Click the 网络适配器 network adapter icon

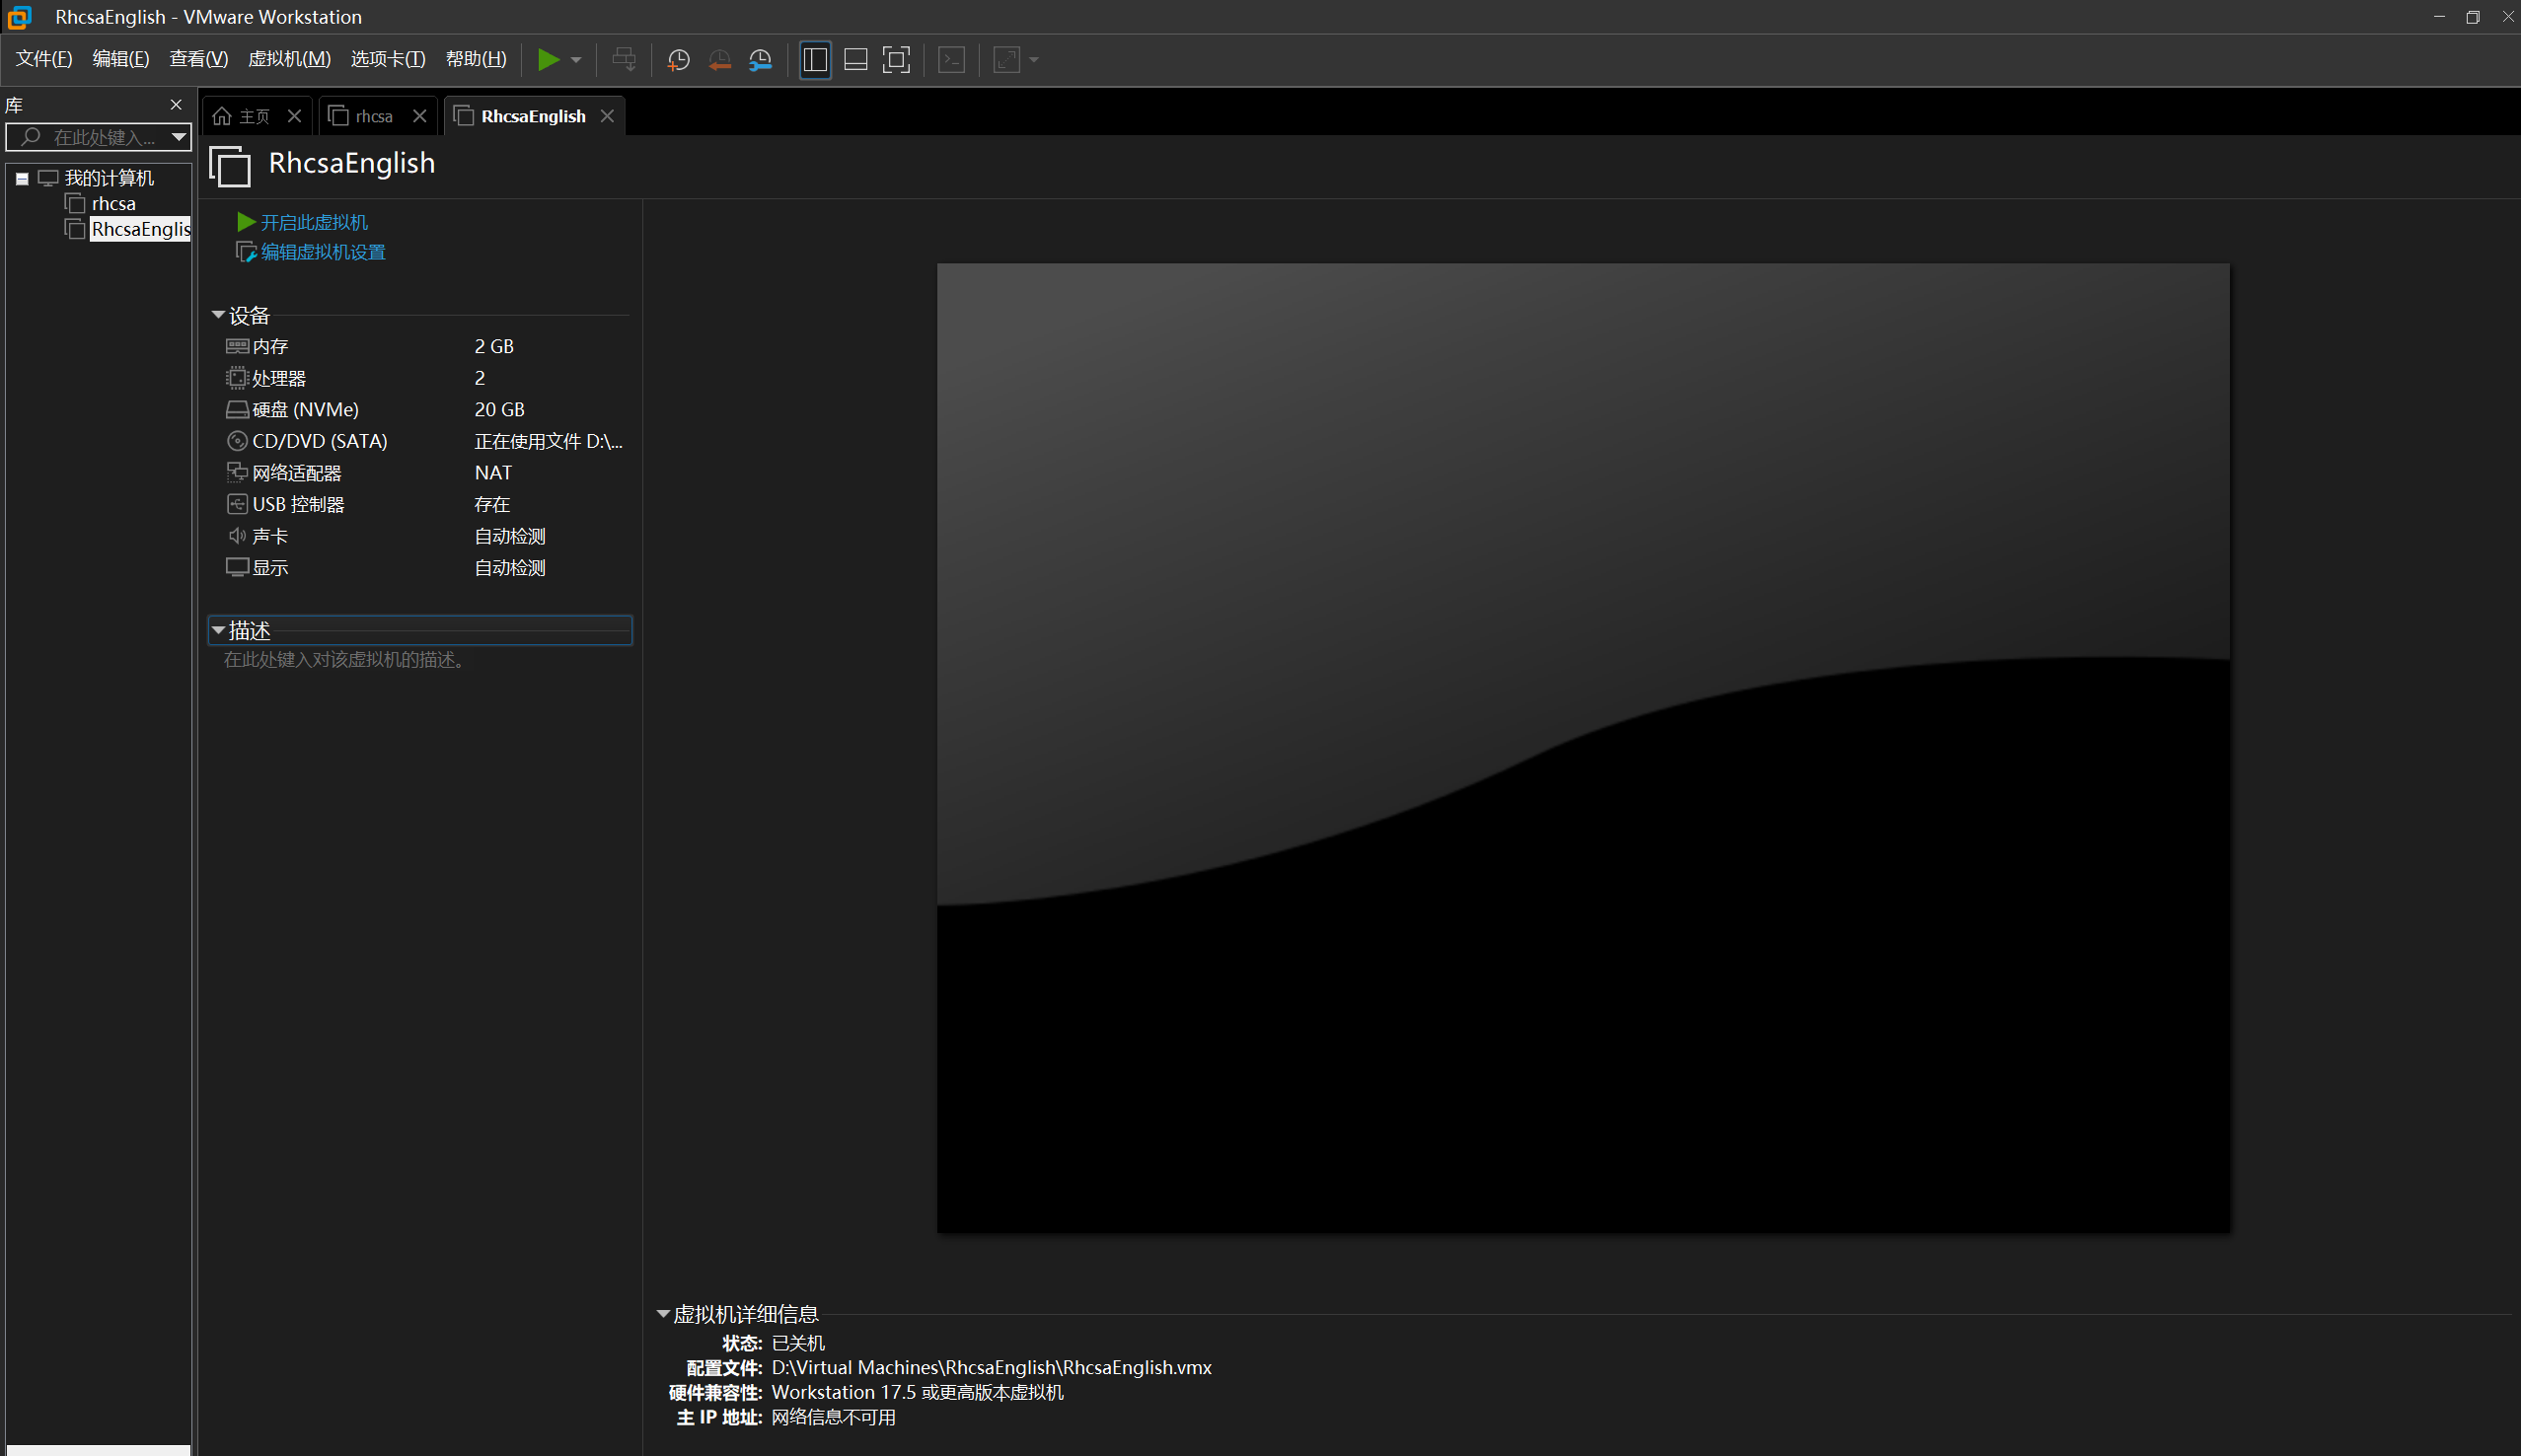[x=237, y=473]
